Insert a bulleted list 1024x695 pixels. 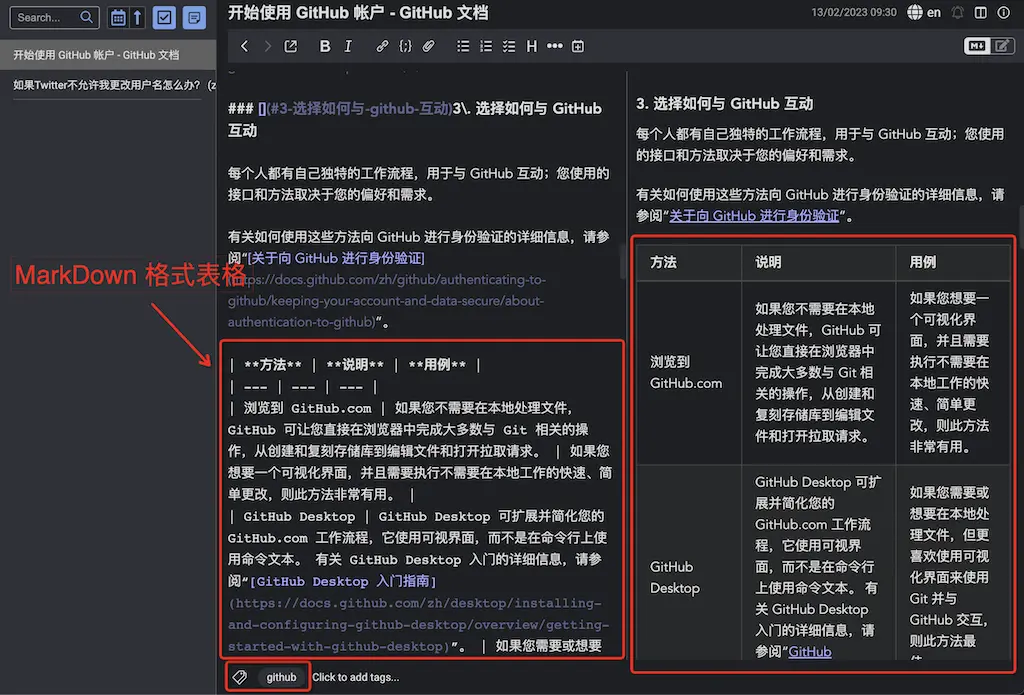click(463, 46)
